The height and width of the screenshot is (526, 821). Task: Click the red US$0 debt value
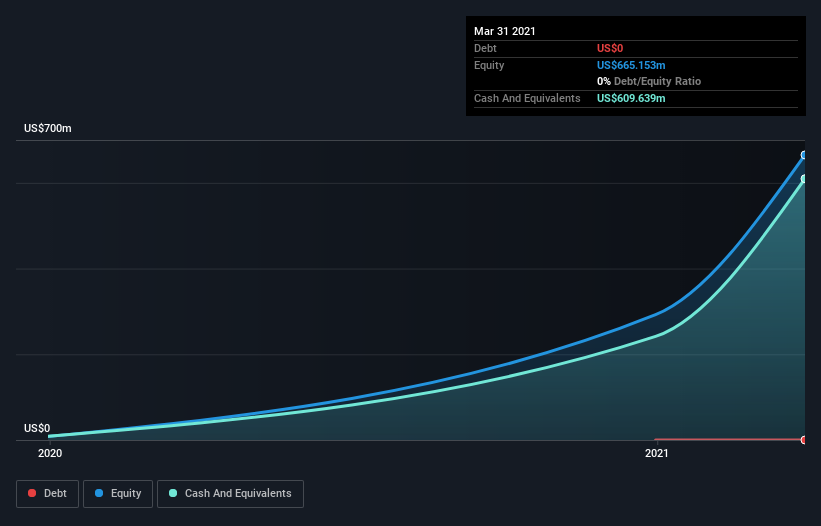click(610, 48)
